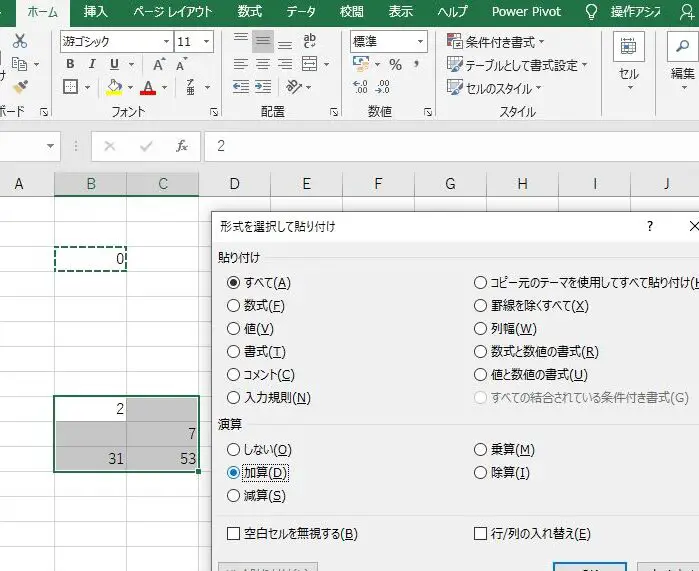Open the データ ribbon tab
Image resolution: width=699 pixels, height=571 pixels.
301,12
